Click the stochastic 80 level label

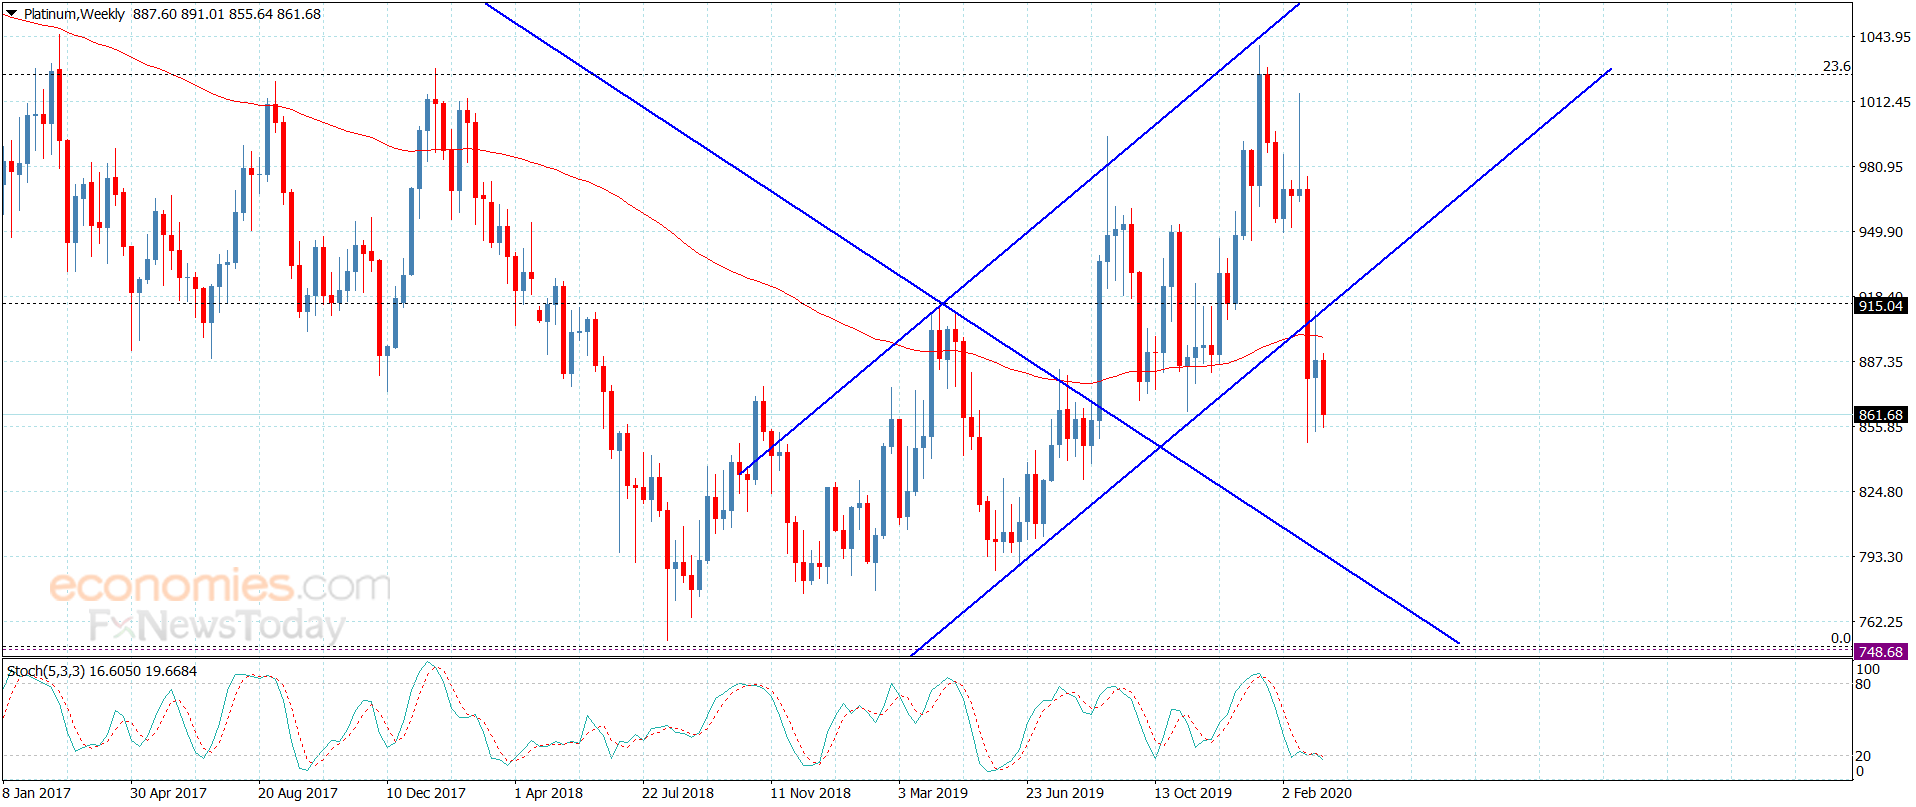tap(1863, 684)
